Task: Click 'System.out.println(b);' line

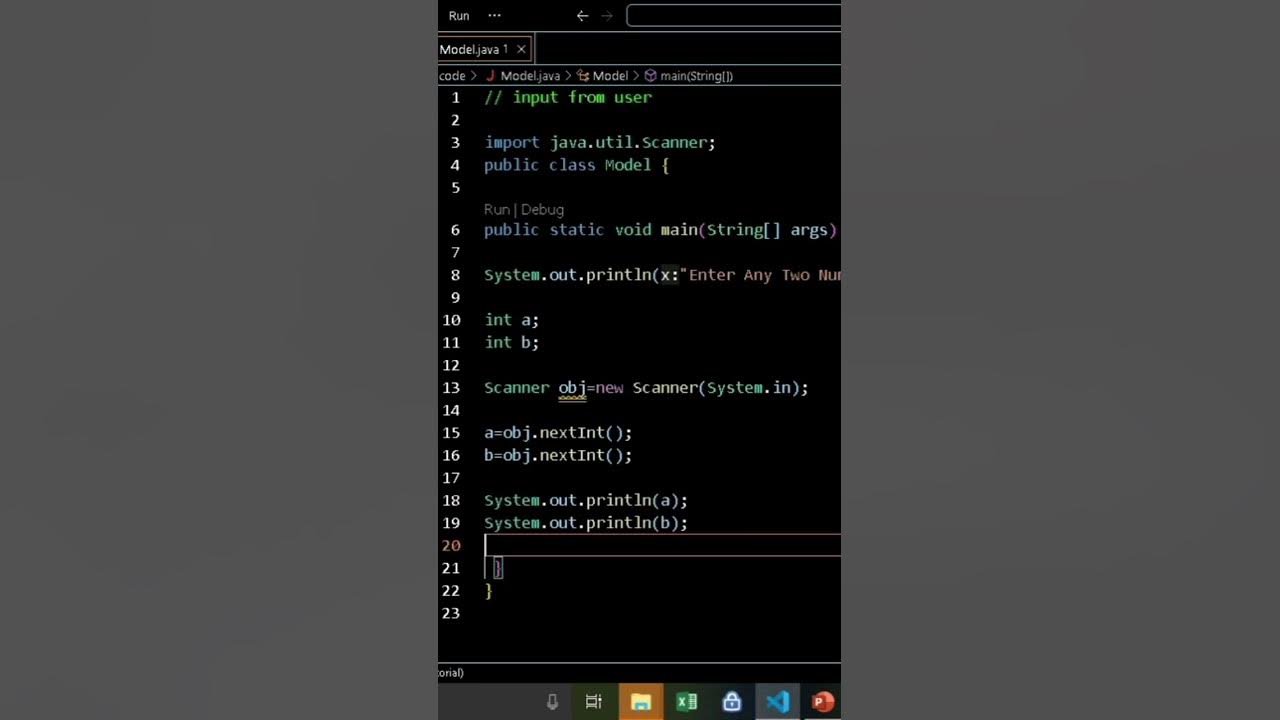Action: tap(586, 523)
